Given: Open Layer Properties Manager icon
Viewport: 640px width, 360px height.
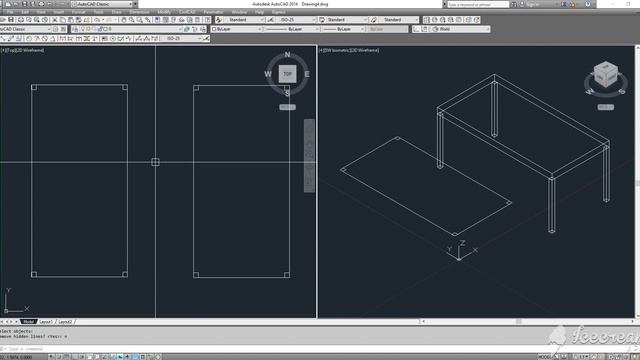Looking at the screenshot, I should tap(75, 29).
